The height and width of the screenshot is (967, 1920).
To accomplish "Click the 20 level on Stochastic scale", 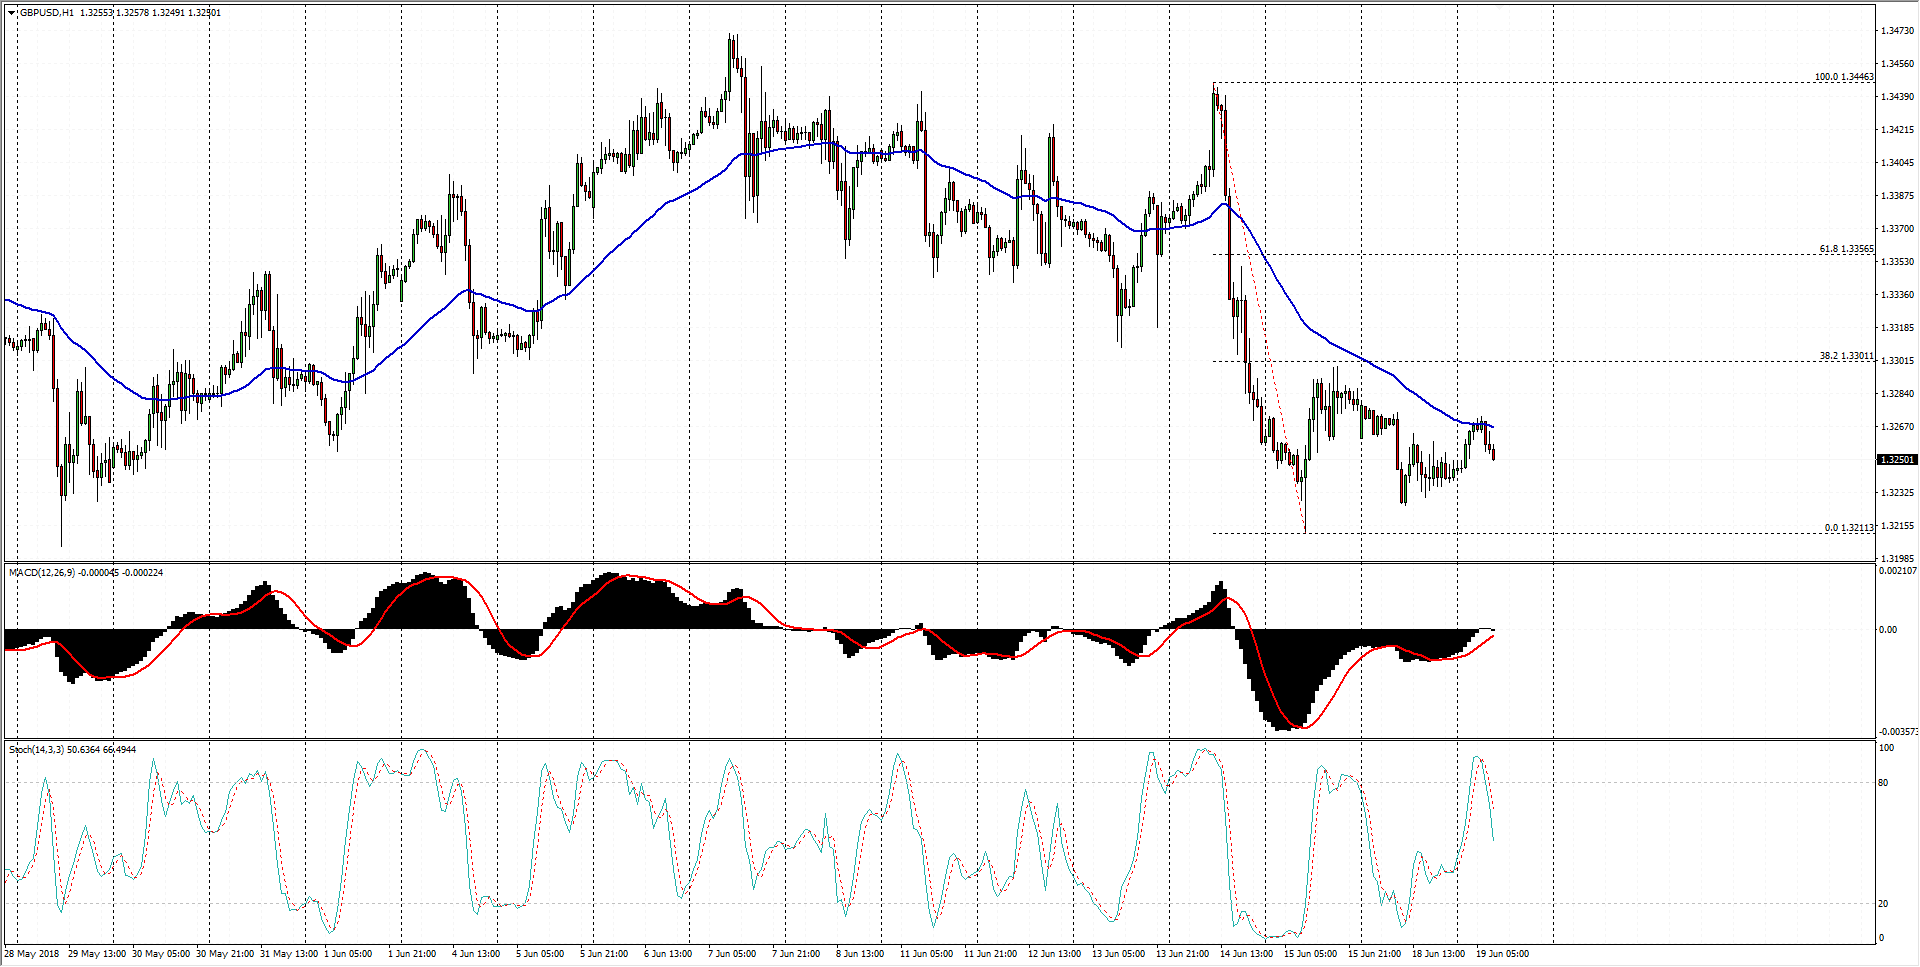I will coord(1883,904).
